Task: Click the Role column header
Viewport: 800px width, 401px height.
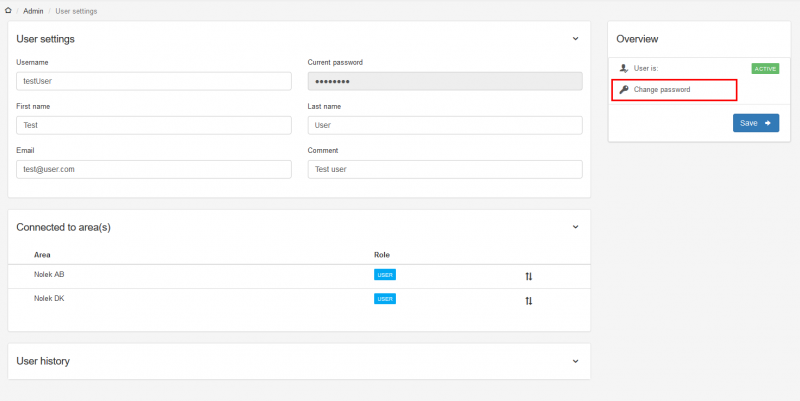Action: (x=382, y=255)
